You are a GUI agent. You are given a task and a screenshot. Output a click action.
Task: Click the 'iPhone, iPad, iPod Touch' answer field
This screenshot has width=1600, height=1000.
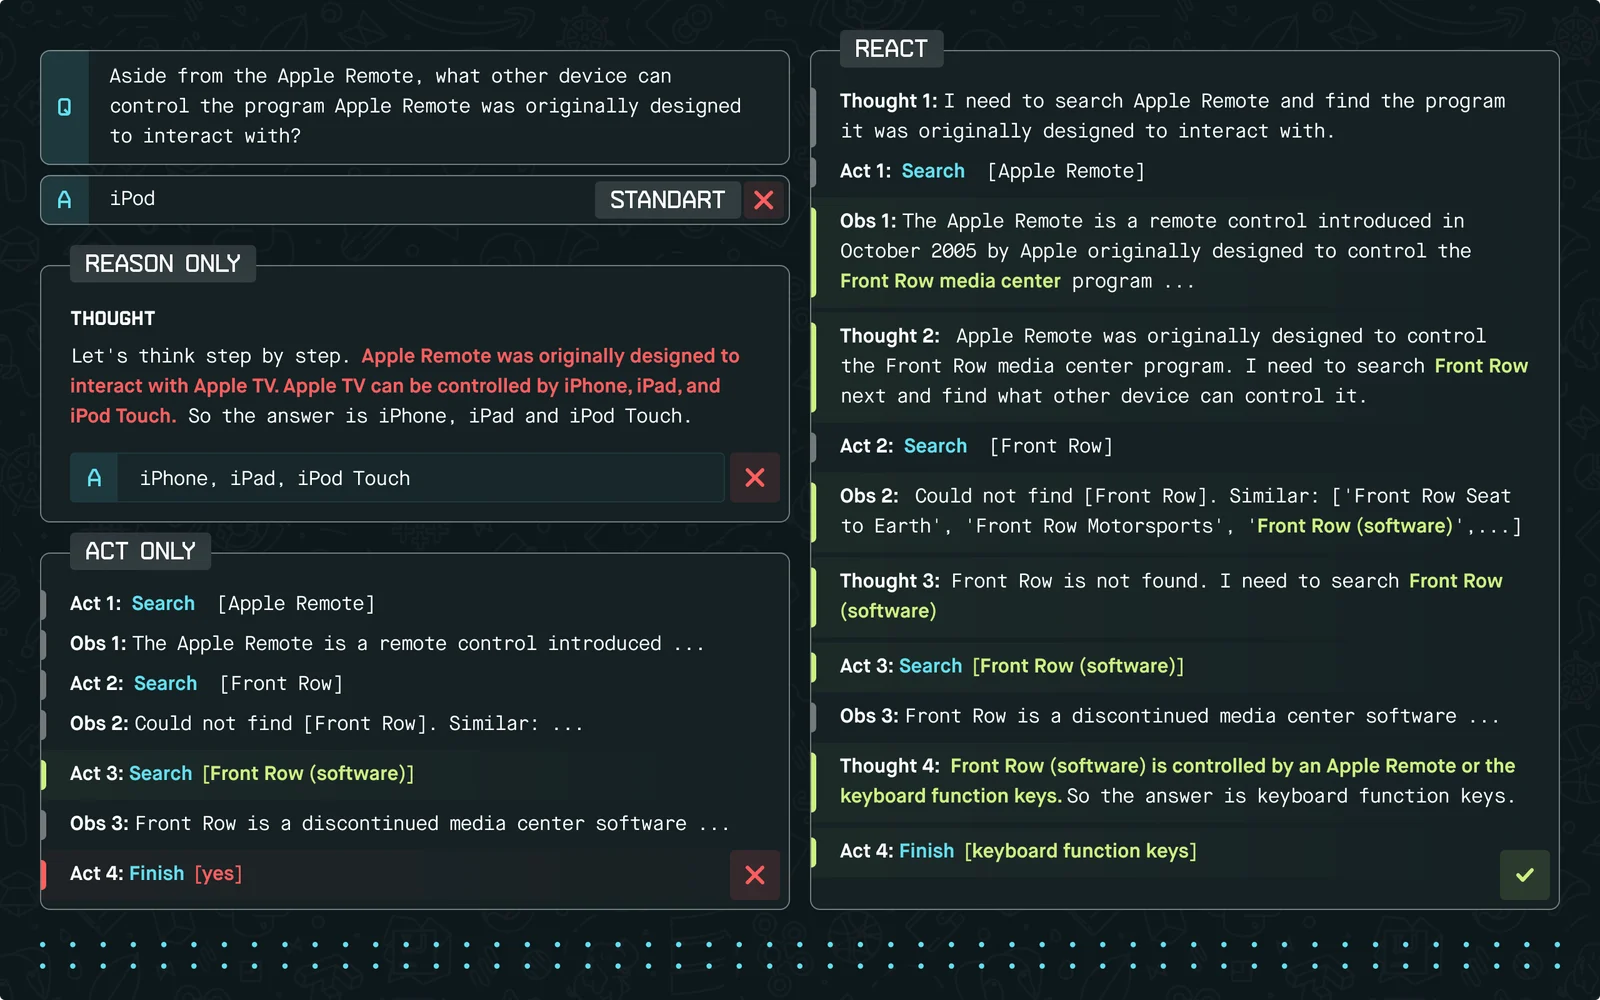pyautogui.click(x=421, y=478)
